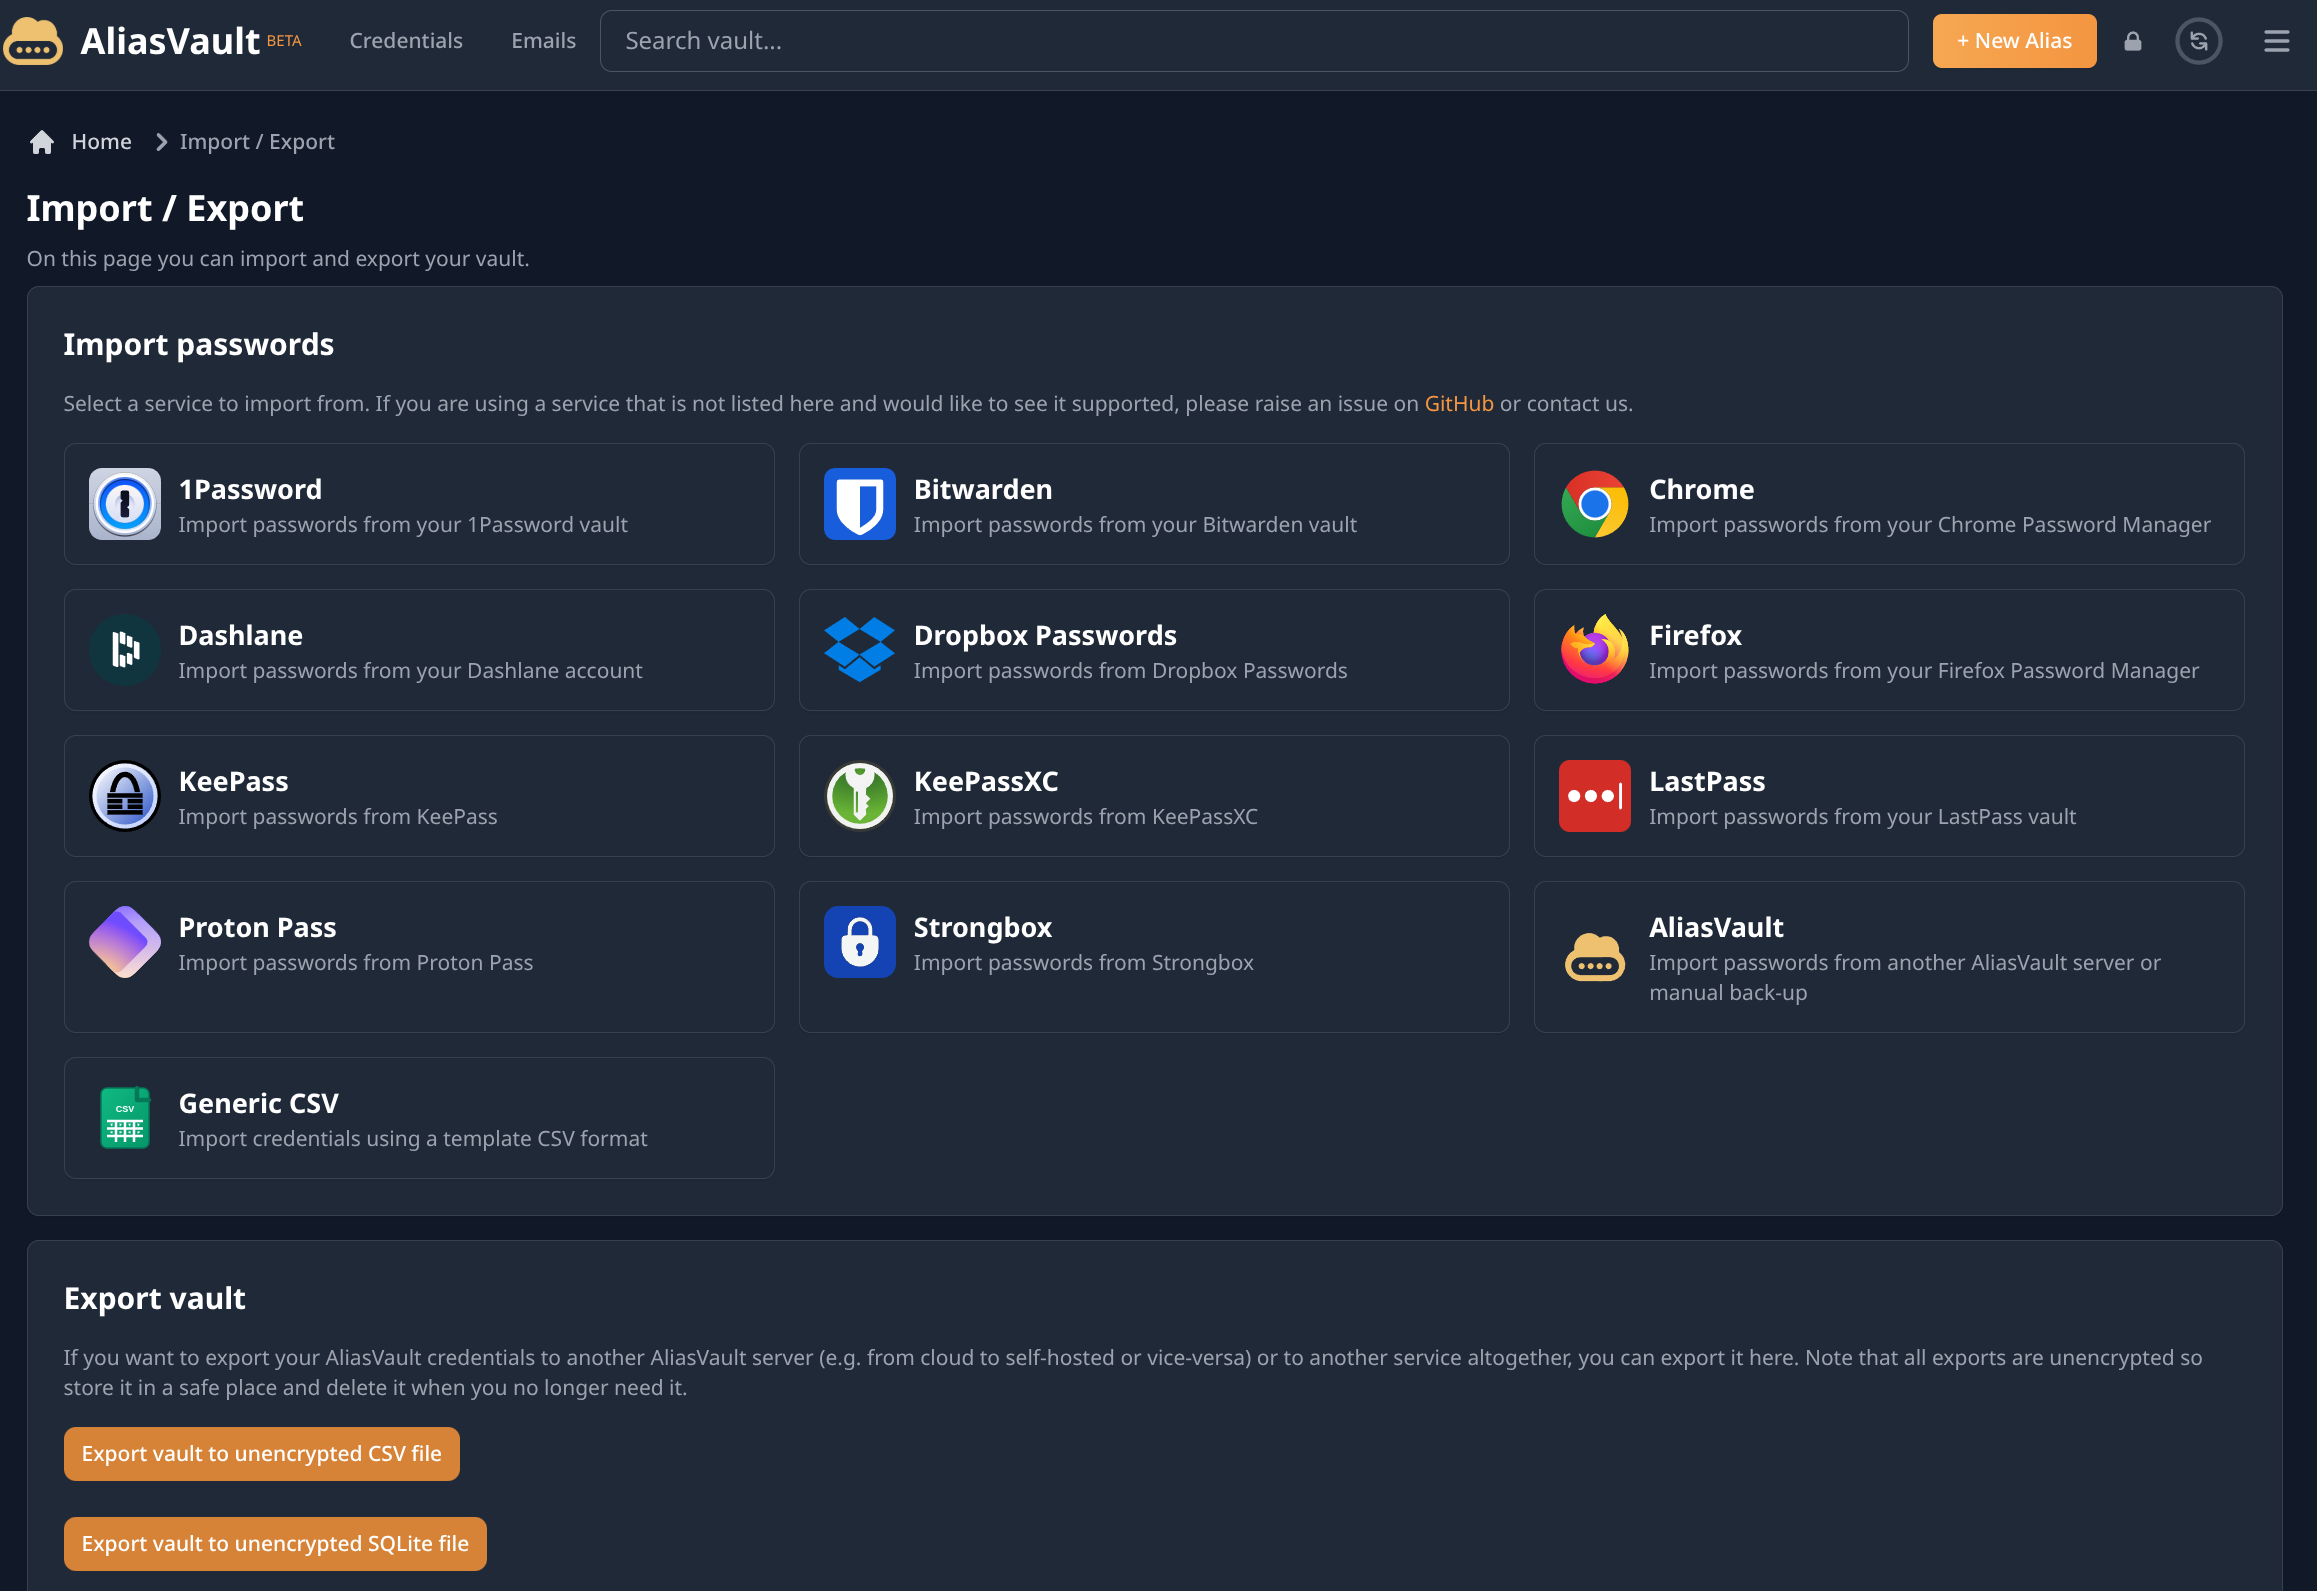Image resolution: width=2317 pixels, height=1591 pixels.
Task: Click the KeePassXC green key icon
Action: pos(859,796)
